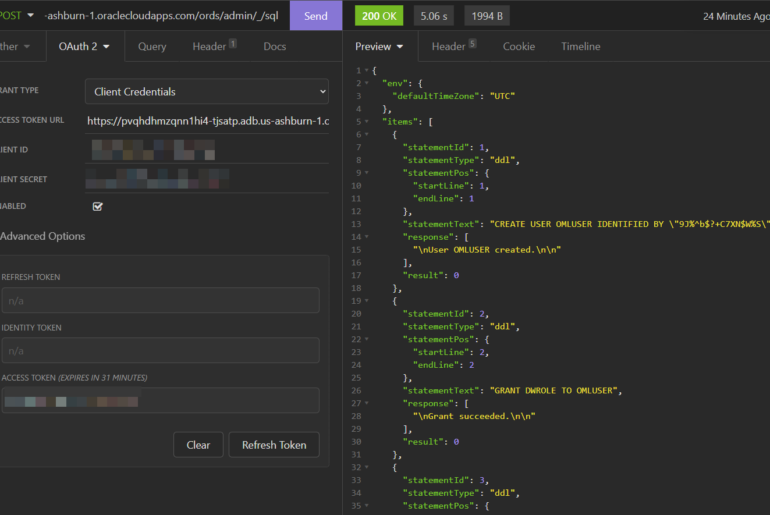This screenshot has height=515, width=770.
Task: Switch to the Timeline tab
Action: pyautogui.click(x=580, y=47)
